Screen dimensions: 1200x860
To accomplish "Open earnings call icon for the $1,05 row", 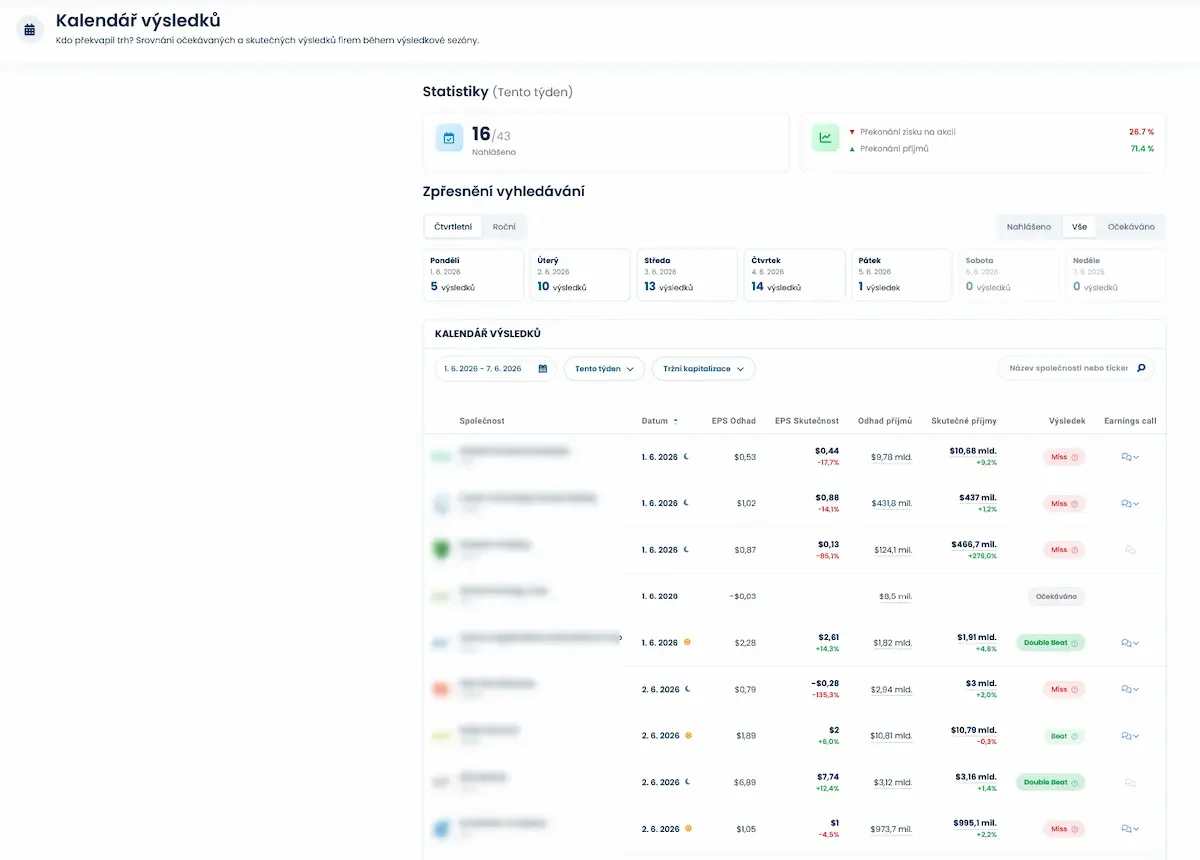I will pos(1130,829).
